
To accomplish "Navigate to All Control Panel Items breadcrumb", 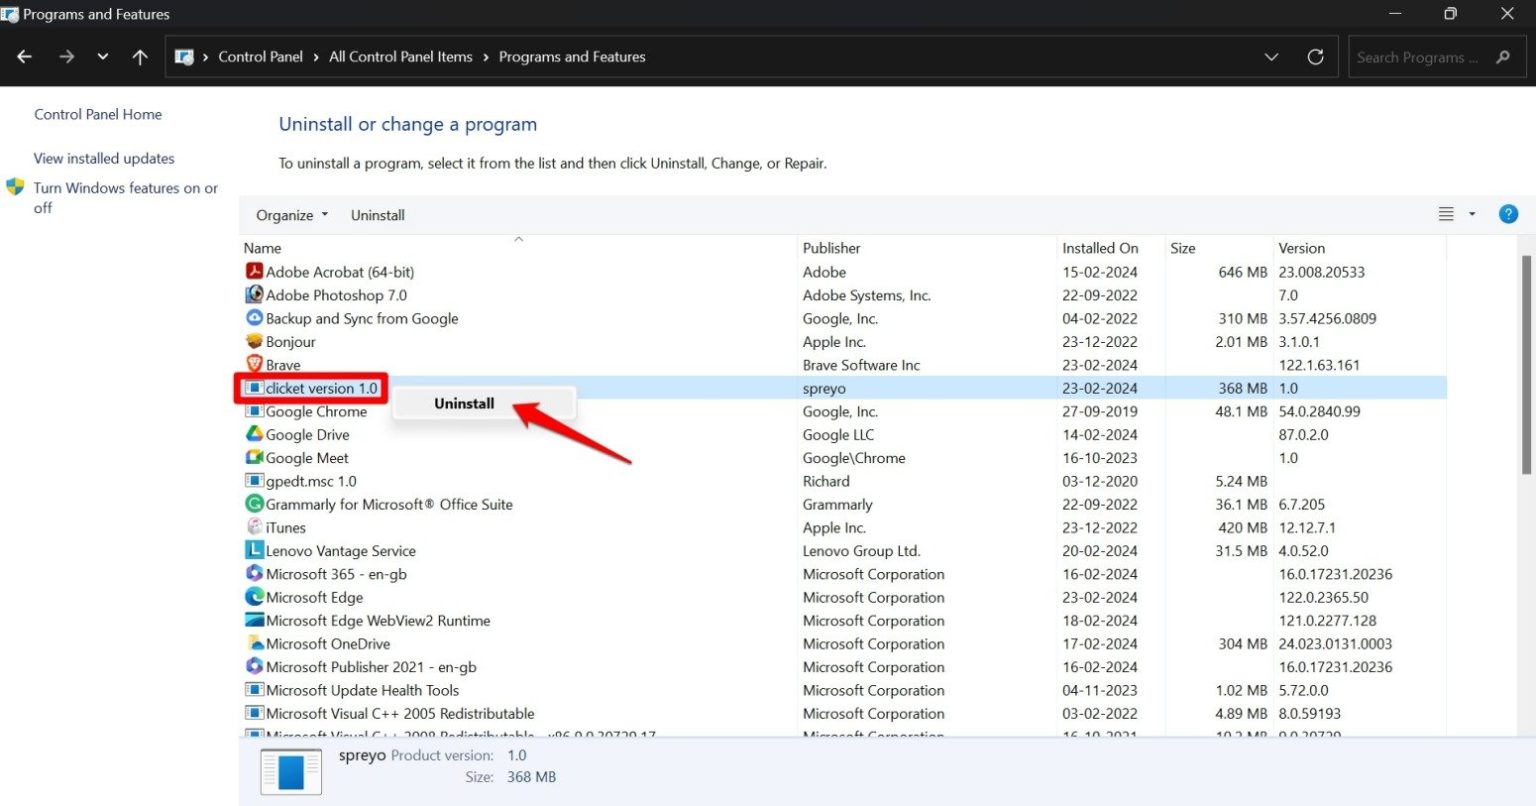I will coord(400,56).
